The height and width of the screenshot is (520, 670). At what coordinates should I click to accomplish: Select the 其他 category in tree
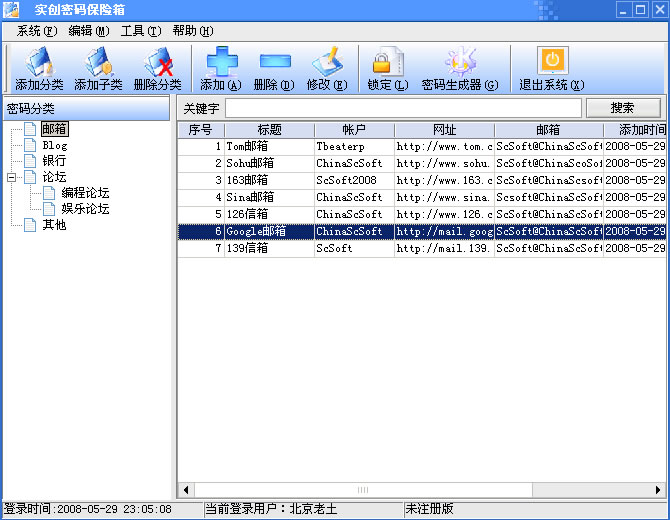coord(54,225)
